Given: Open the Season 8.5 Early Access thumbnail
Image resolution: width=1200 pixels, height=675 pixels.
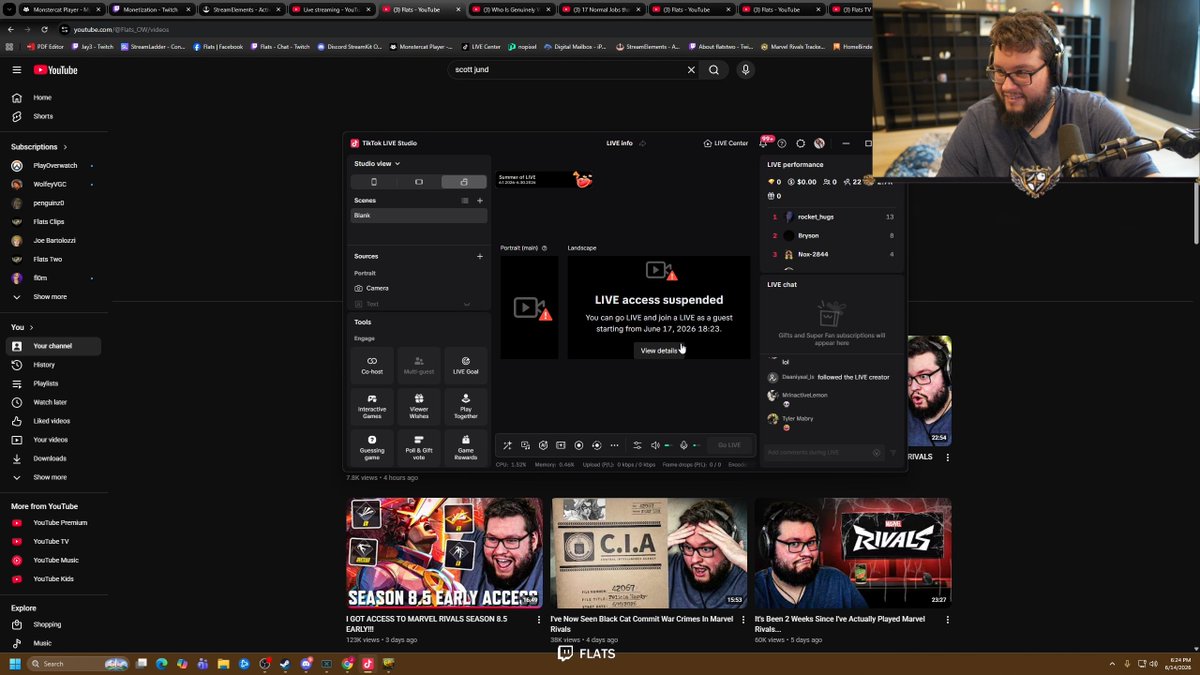Looking at the screenshot, I should pos(444,553).
